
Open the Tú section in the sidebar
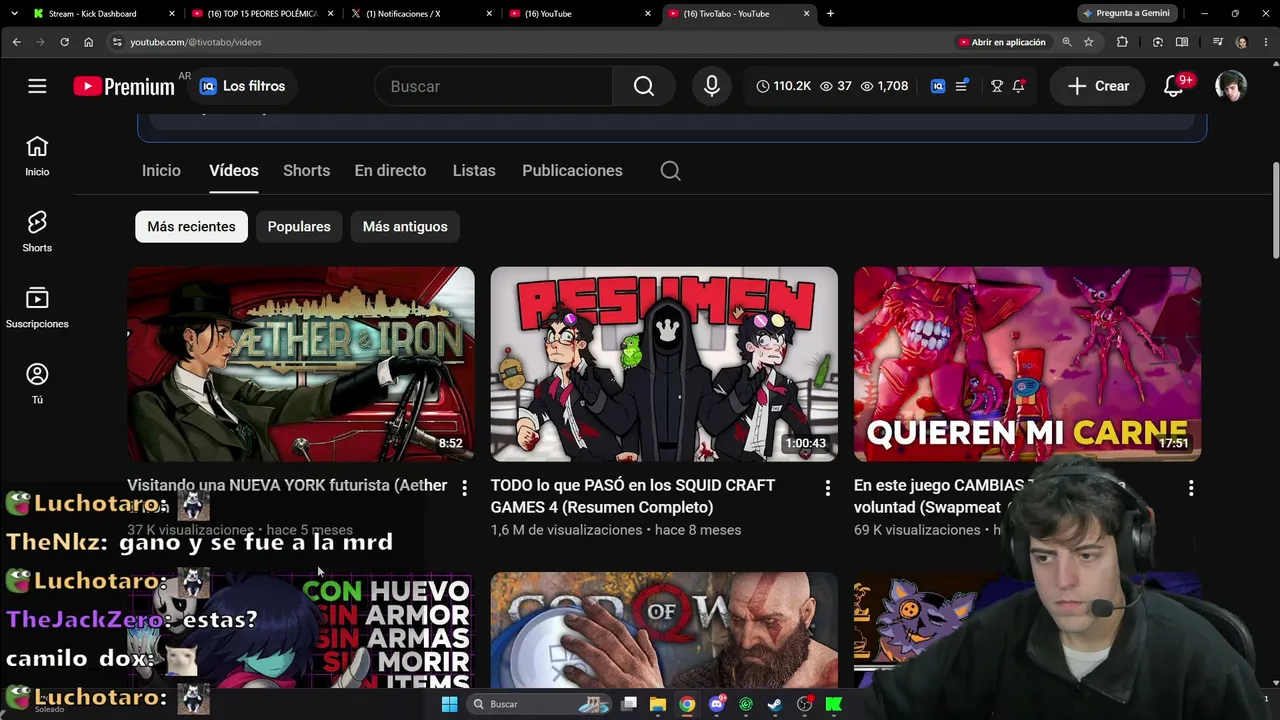pyautogui.click(x=37, y=384)
